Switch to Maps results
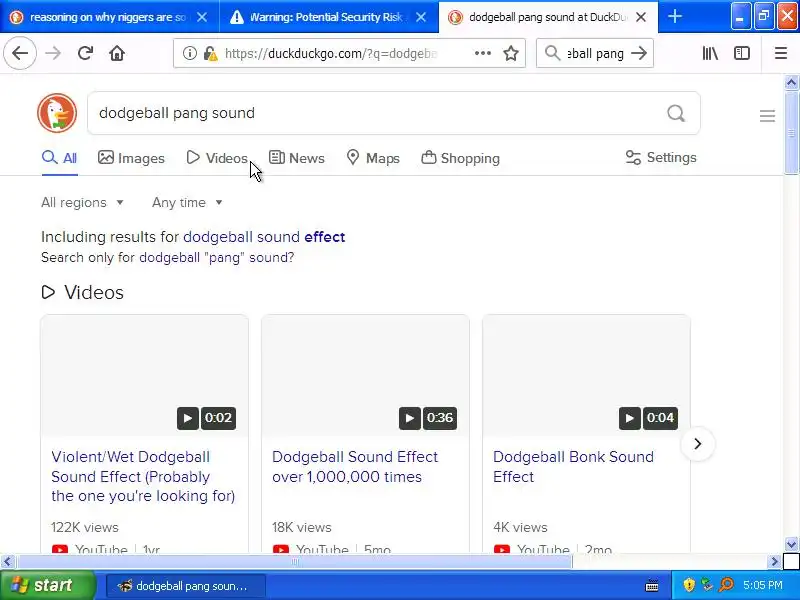800x600 pixels. (x=372, y=158)
